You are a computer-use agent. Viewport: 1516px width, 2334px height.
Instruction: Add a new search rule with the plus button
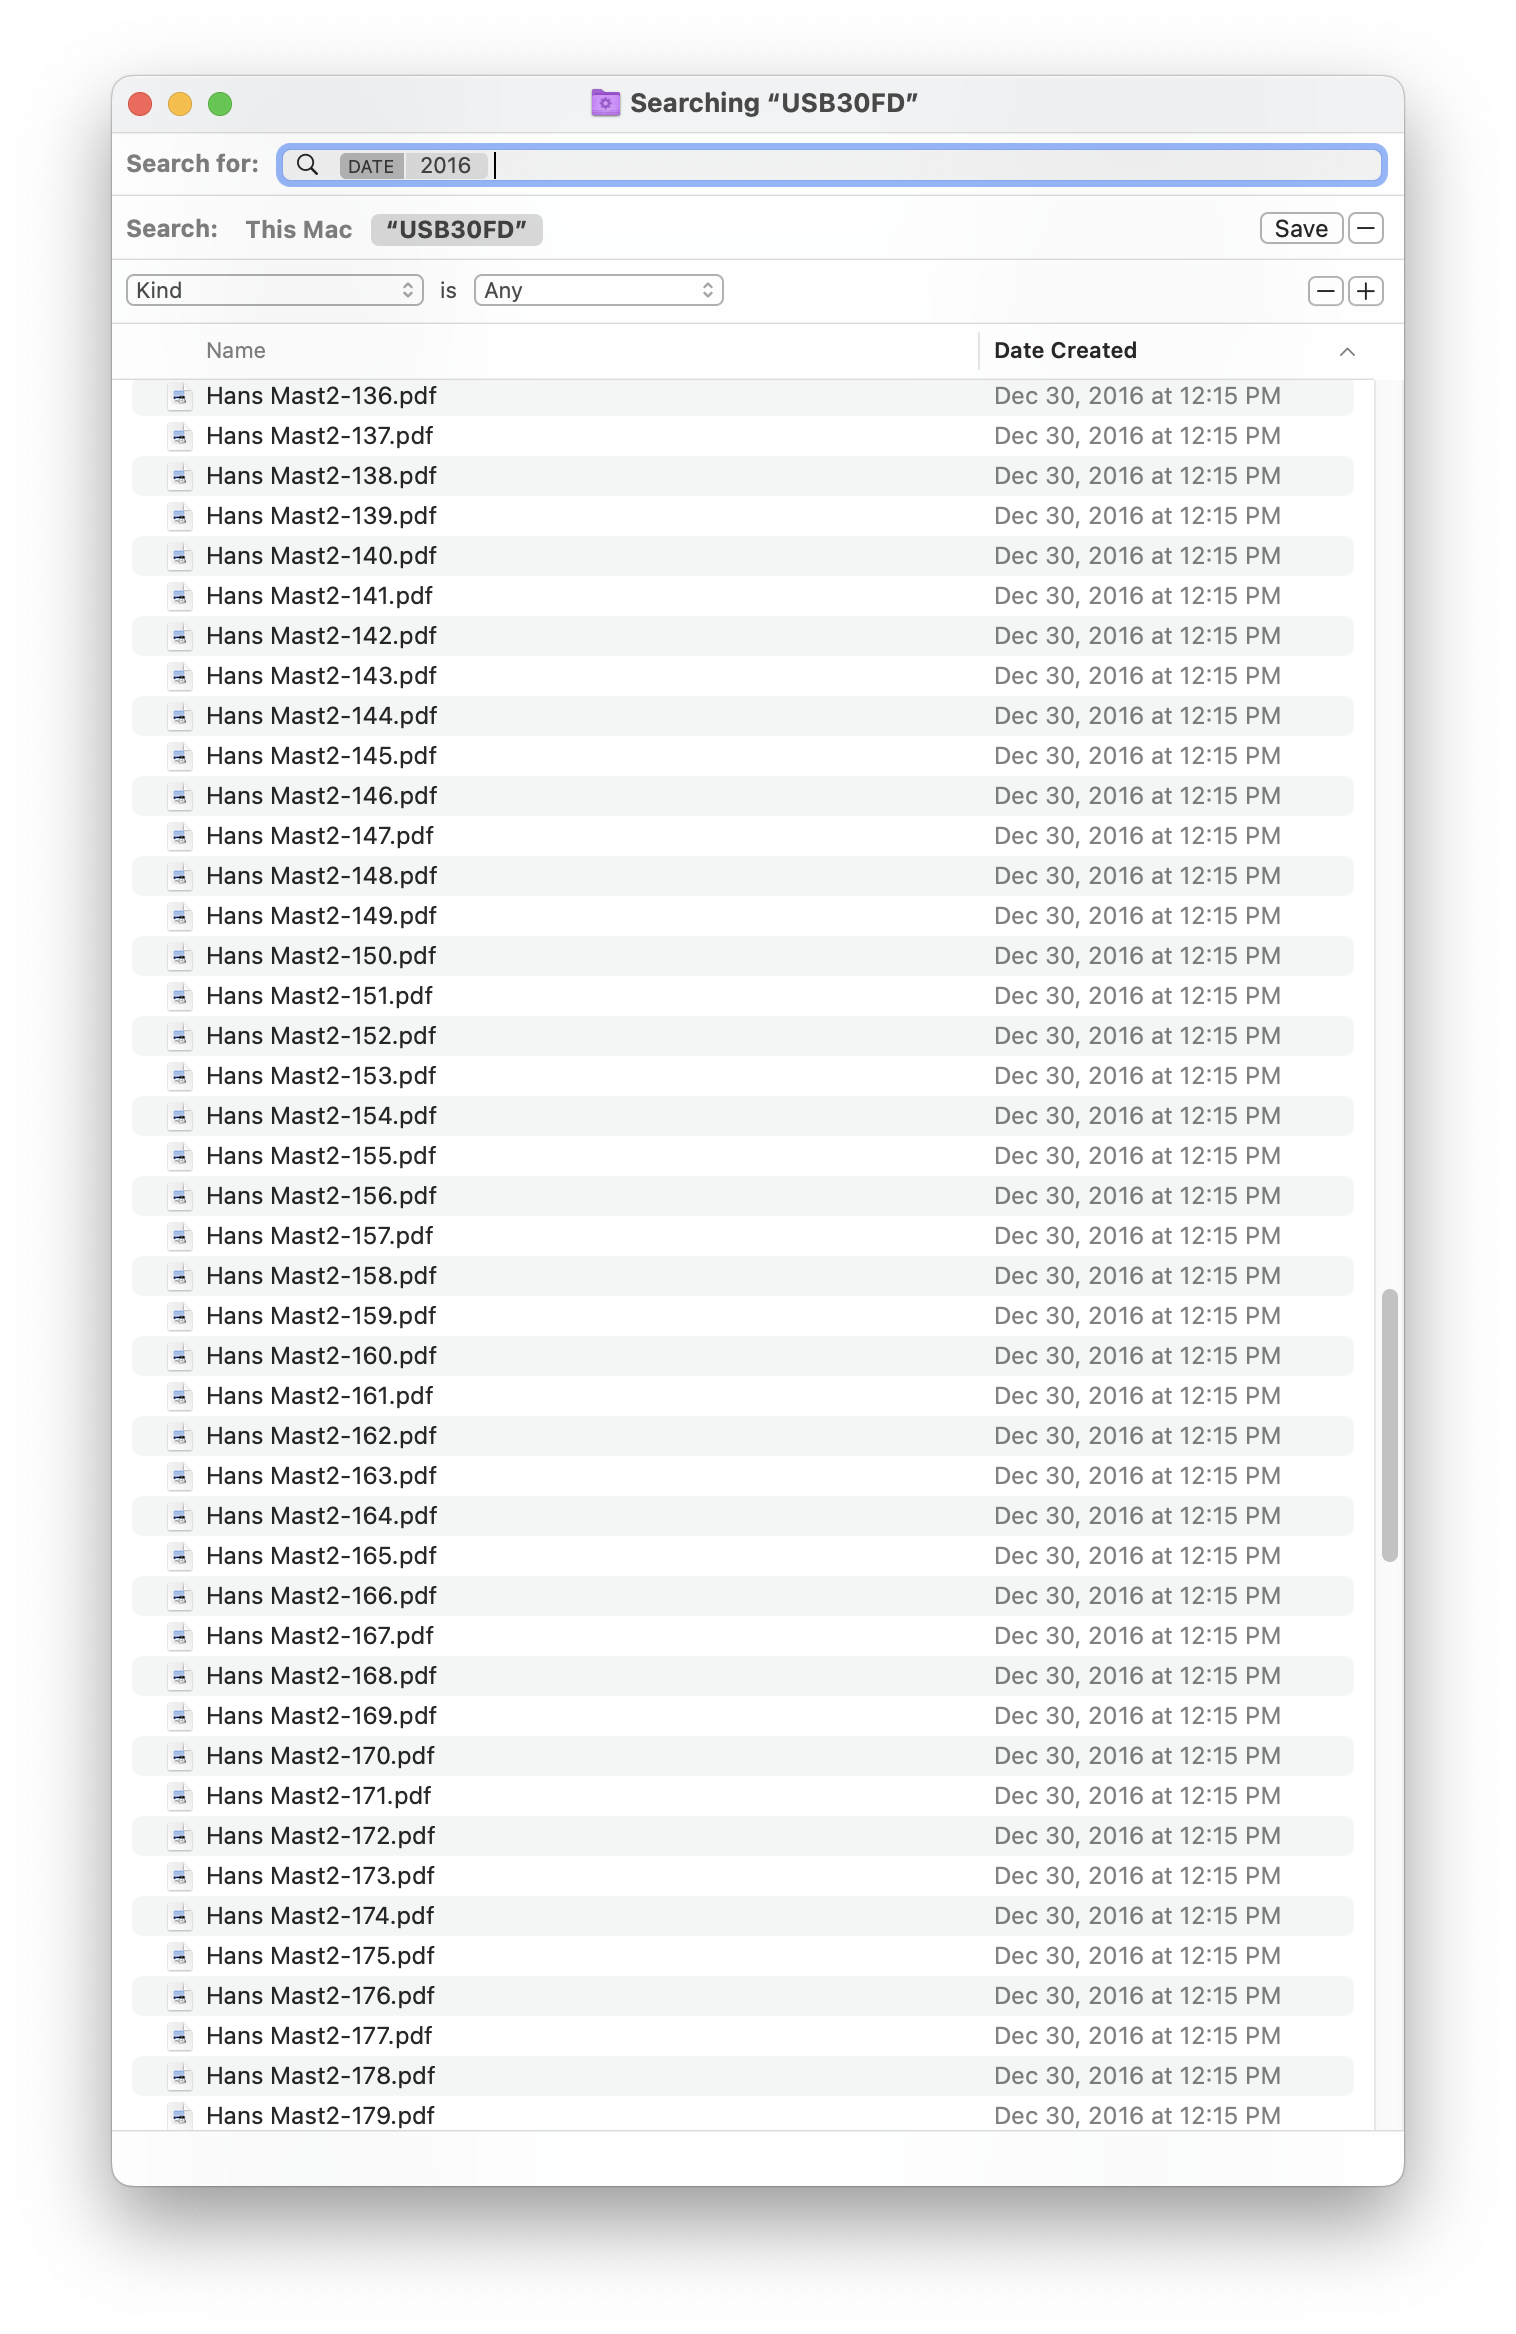point(1366,291)
